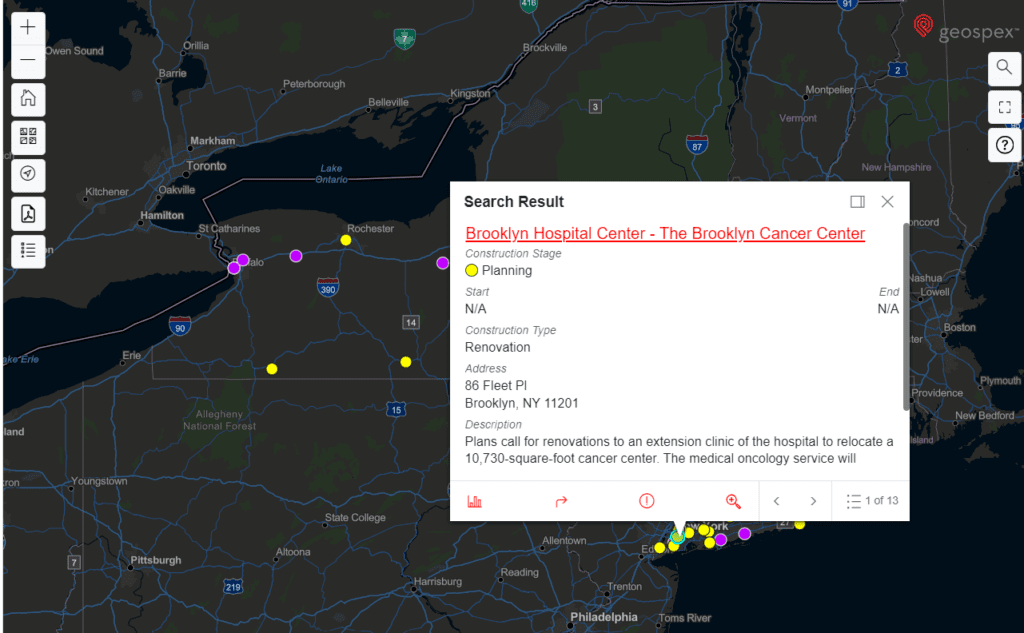The width and height of the screenshot is (1024, 633).
Task: Open Brooklyn Hospital Center project link
Action: click(665, 233)
